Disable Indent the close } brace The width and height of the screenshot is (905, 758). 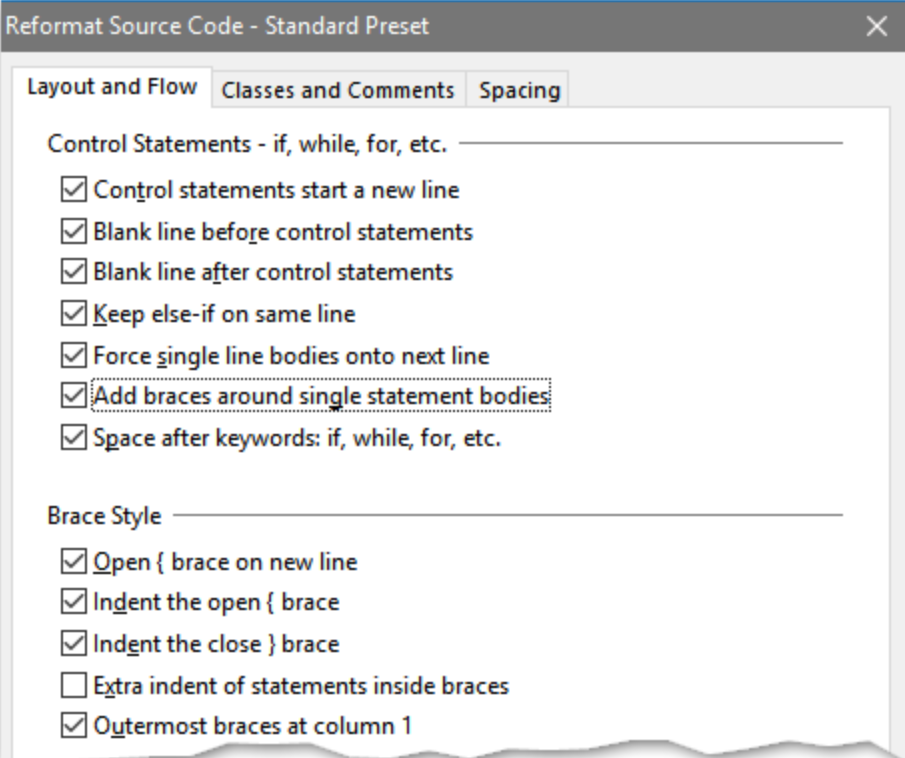[74, 644]
